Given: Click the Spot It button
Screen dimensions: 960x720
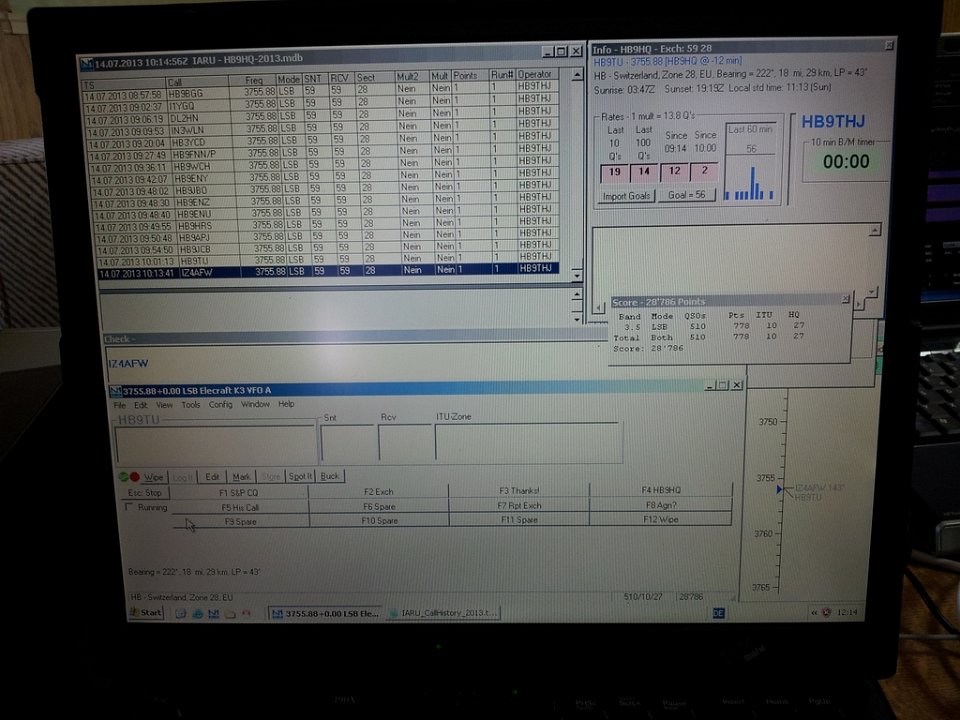Looking at the screenshot, I should [301, 477].
